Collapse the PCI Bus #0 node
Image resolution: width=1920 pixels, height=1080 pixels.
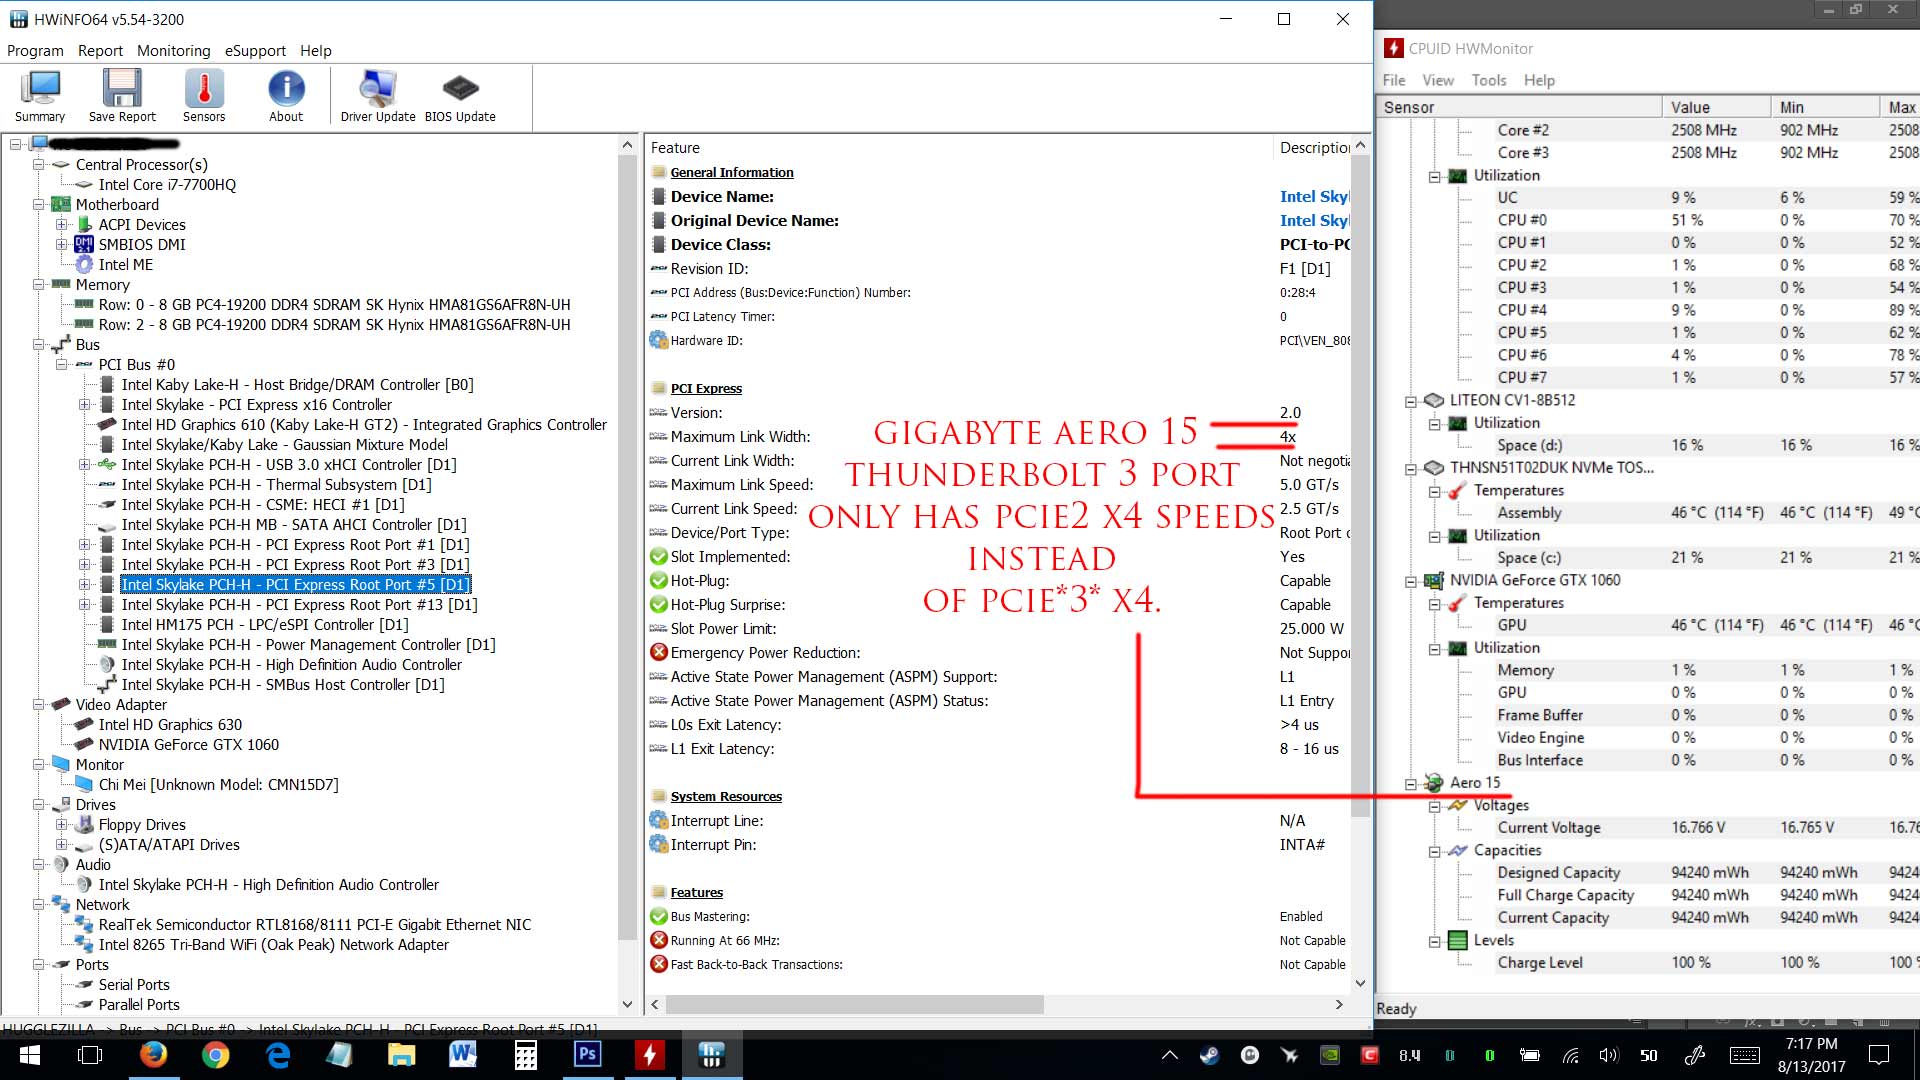pos(61,365)
